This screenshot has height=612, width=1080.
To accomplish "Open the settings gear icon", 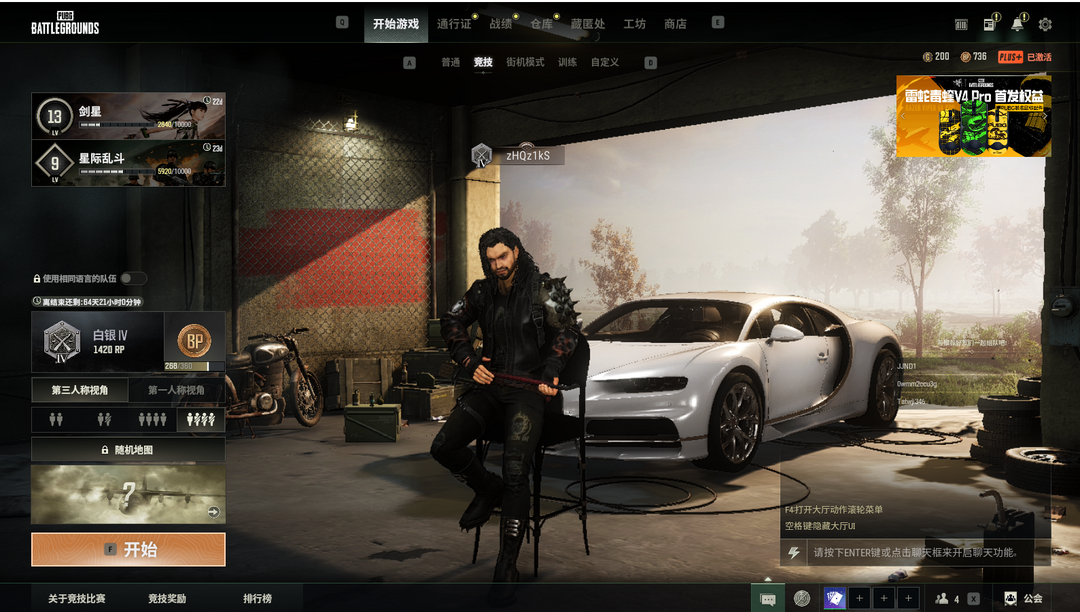I will click(x=1045, y=24).
